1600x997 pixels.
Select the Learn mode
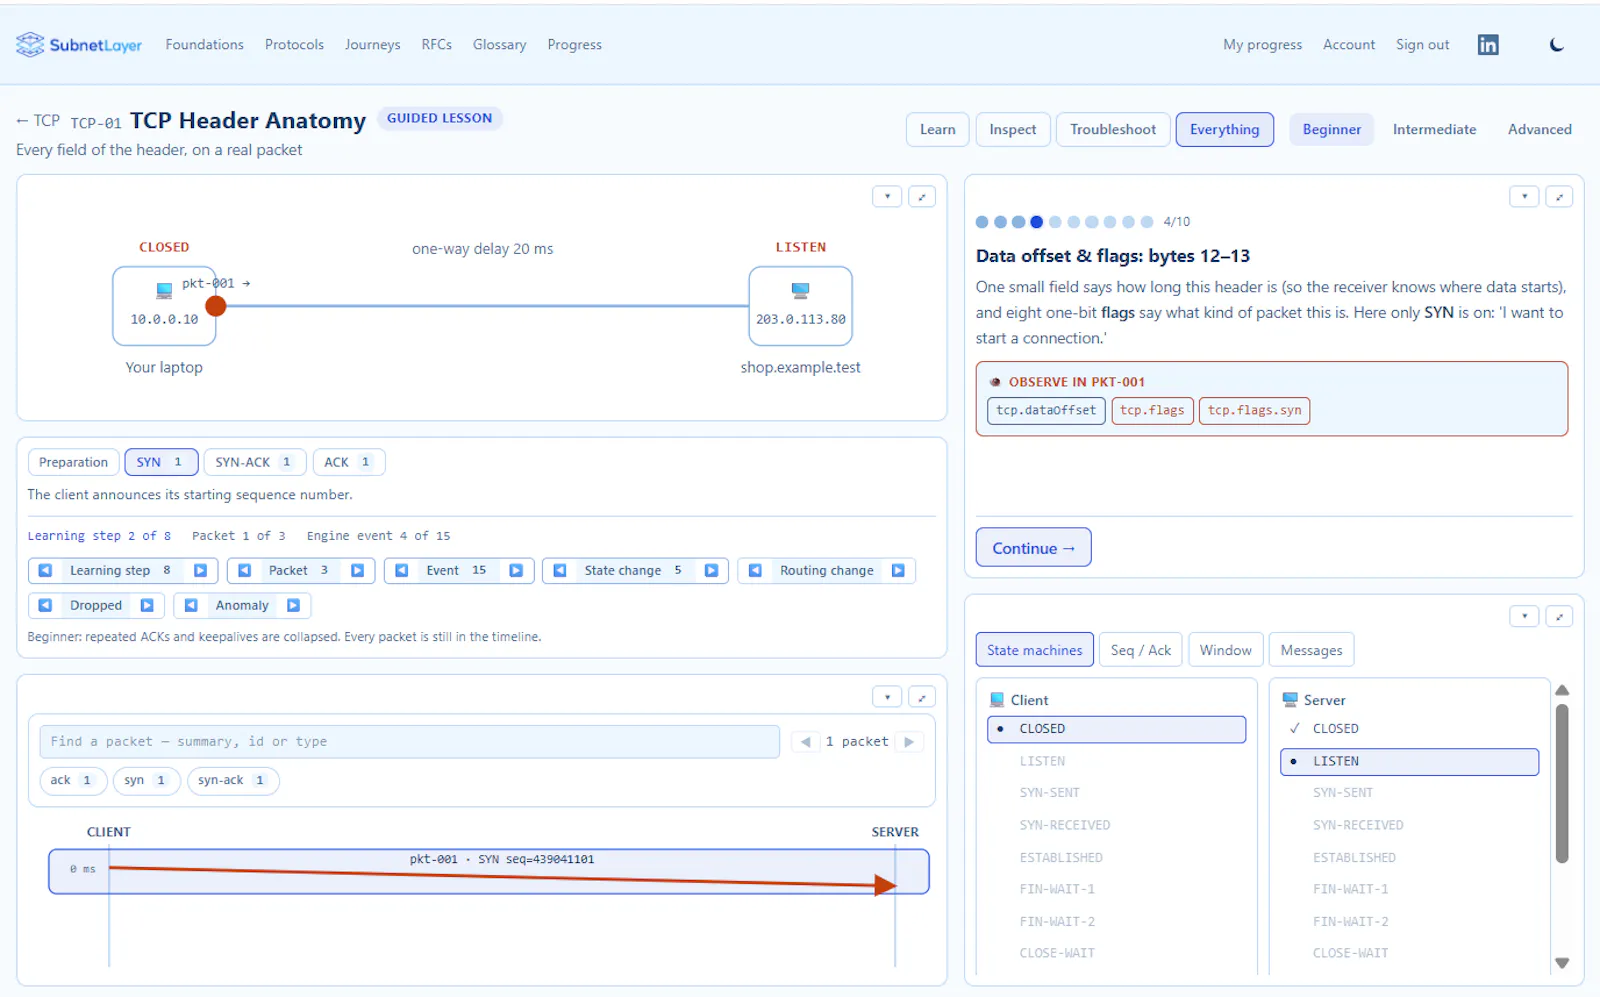(x=938, y=129)
